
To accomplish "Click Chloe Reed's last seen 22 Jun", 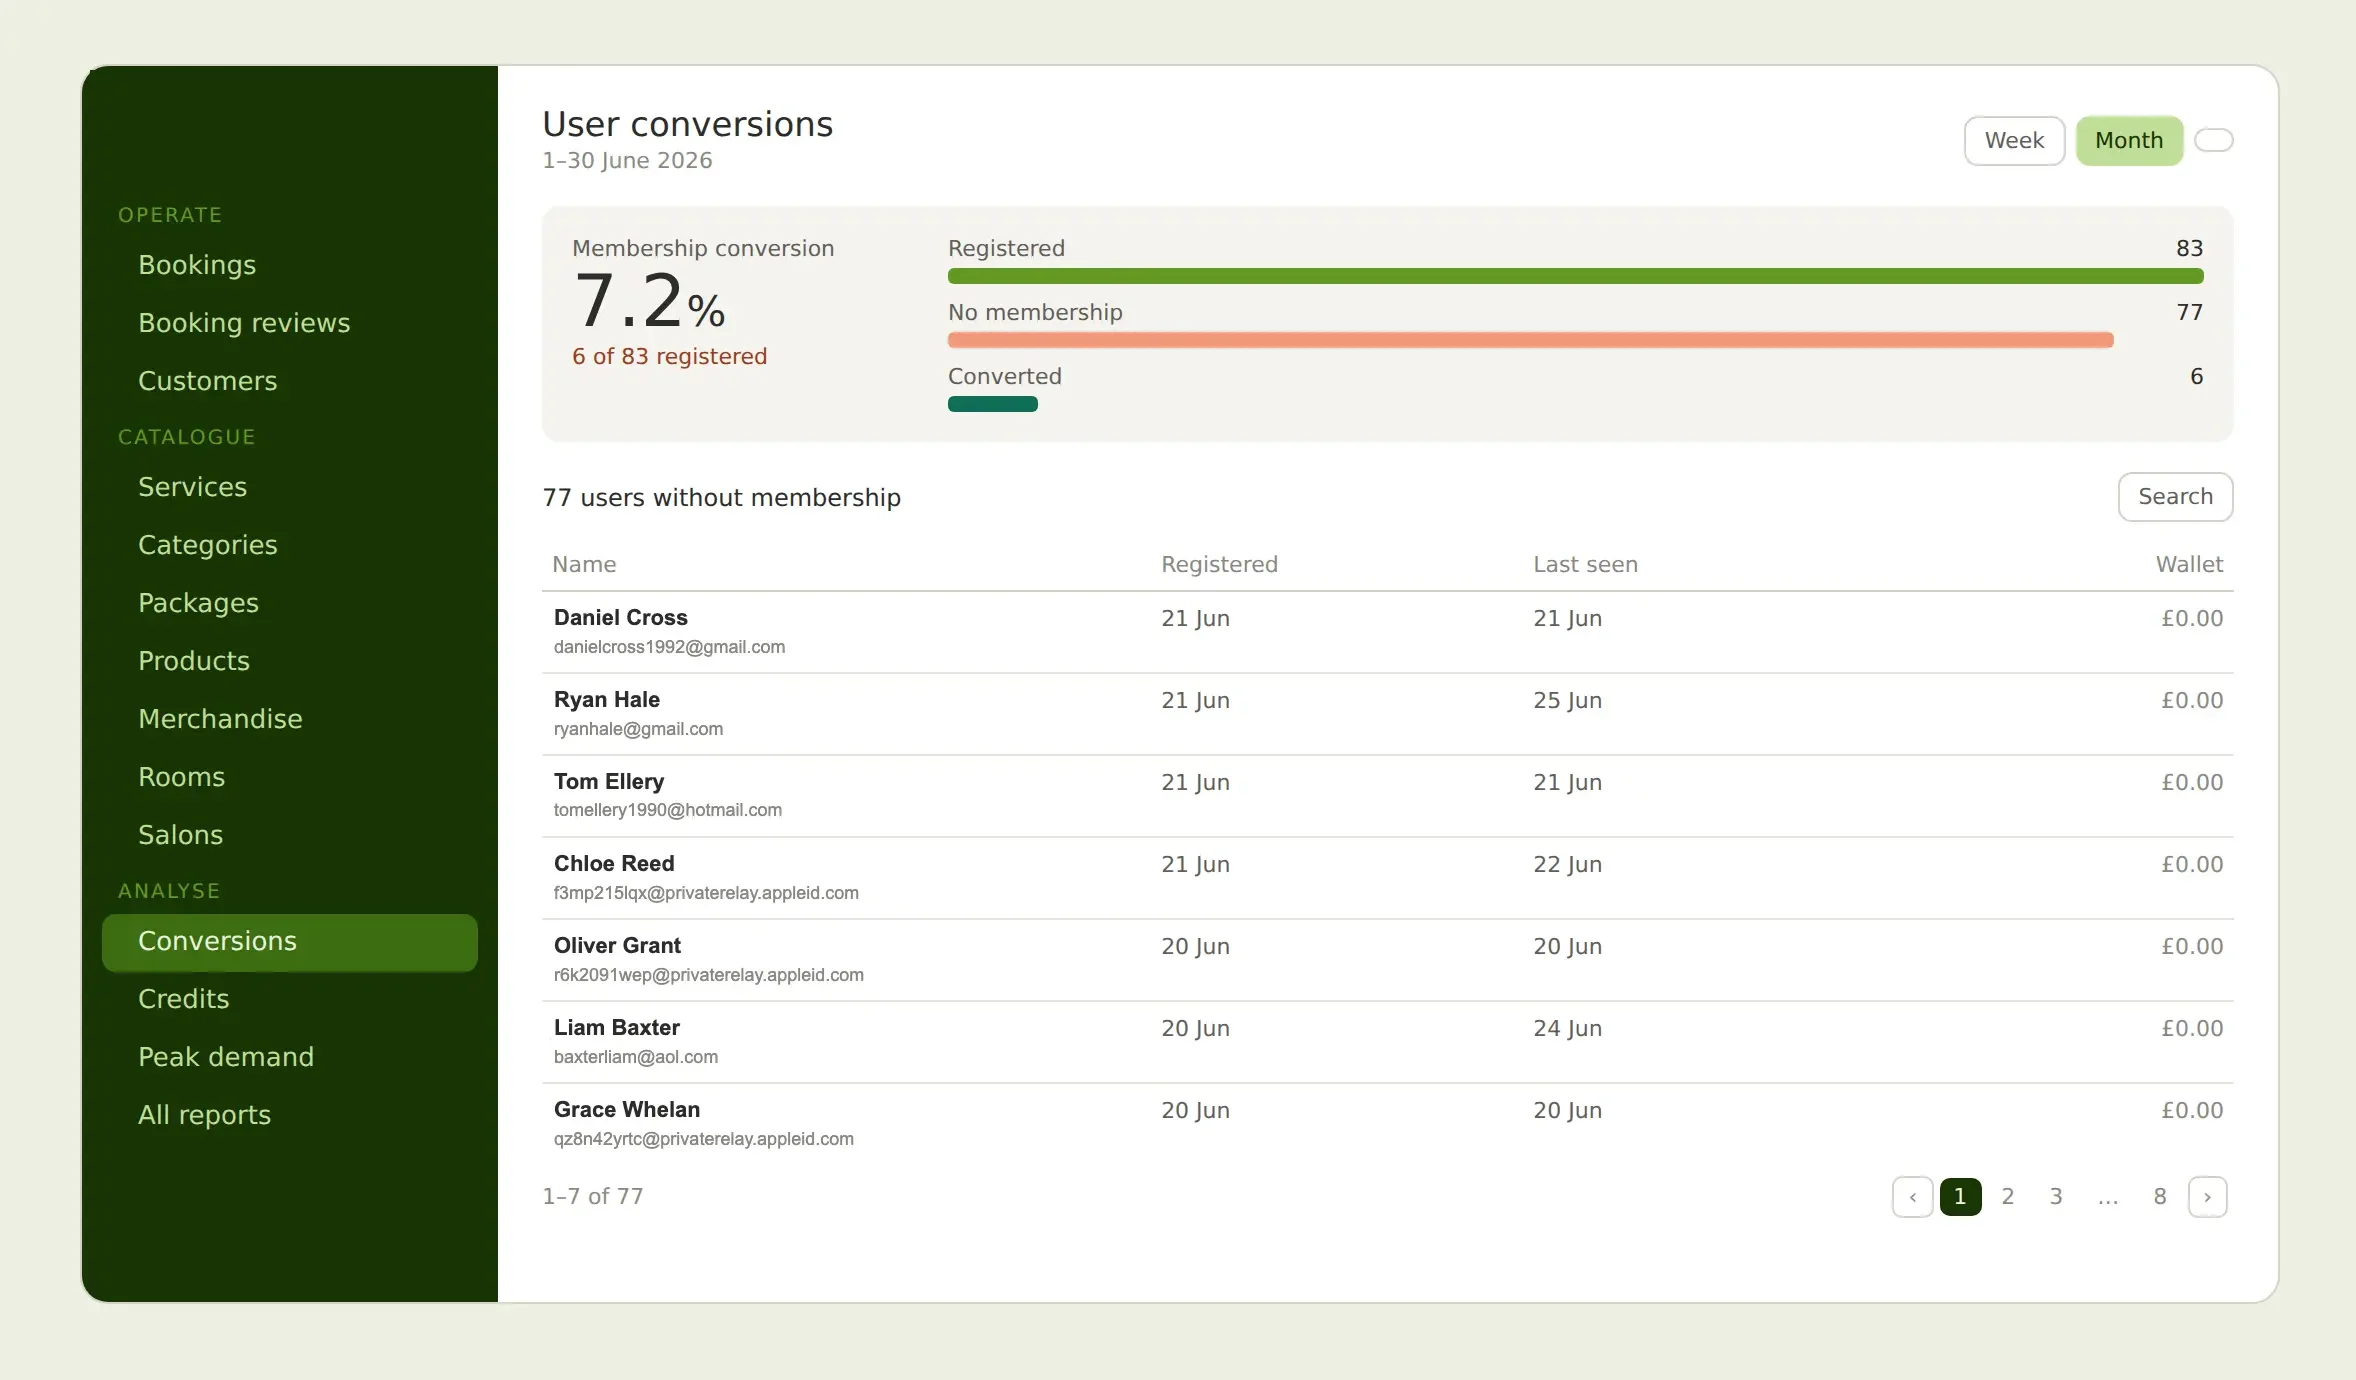I will [1567, 865].
